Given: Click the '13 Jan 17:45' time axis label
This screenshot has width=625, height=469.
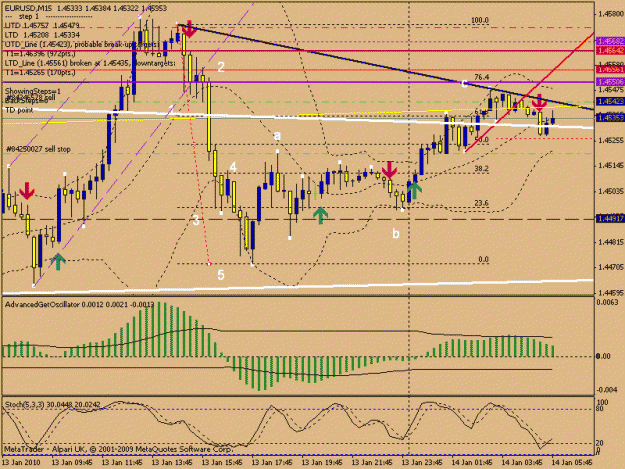Looking at the screenshot, I should [x=271, y=463].
